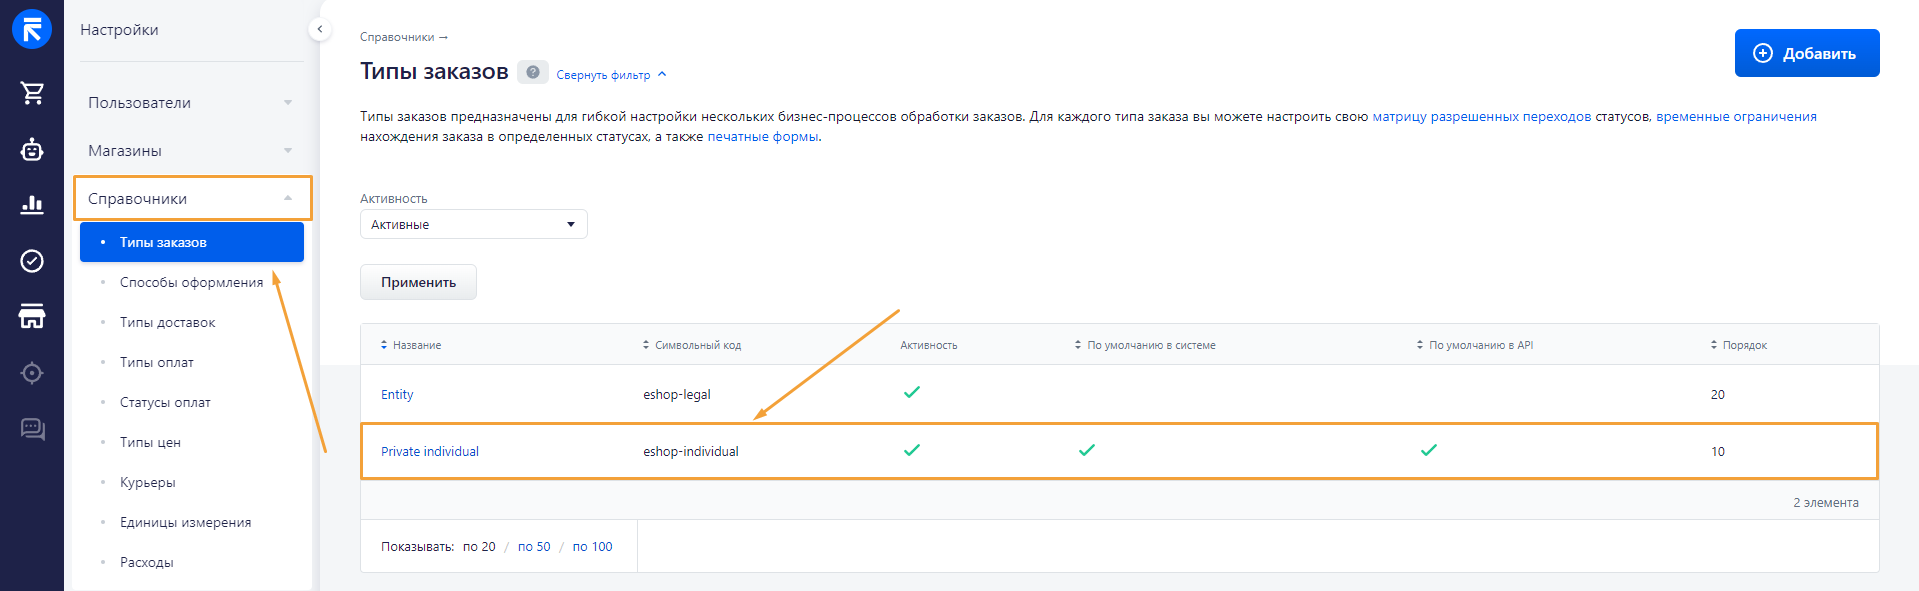Click the RetailCRM logo icon
This screenshot has width=1919, height=591.
pyautogui.click(x=32, y=29)
